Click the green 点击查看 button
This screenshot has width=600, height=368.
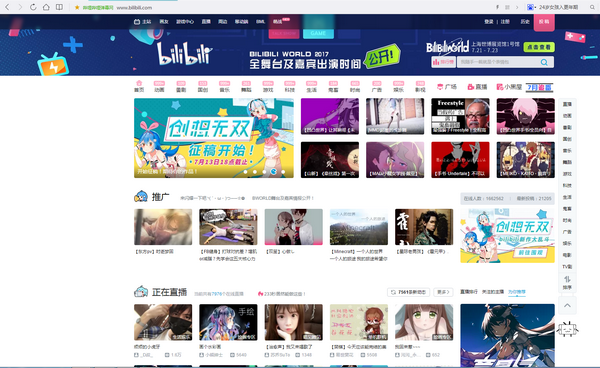tap(539, 47)
